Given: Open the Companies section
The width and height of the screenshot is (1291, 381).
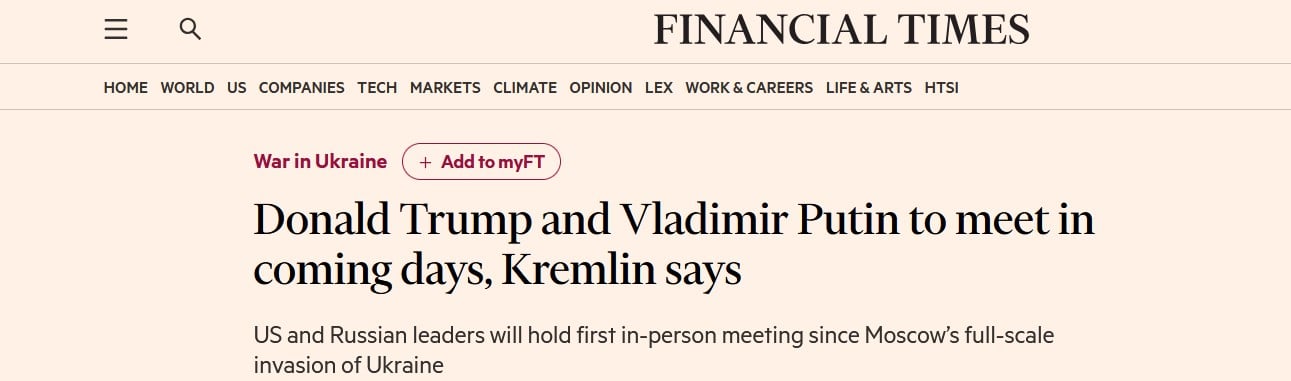Looking at the screenshot, I should (301, 88).
